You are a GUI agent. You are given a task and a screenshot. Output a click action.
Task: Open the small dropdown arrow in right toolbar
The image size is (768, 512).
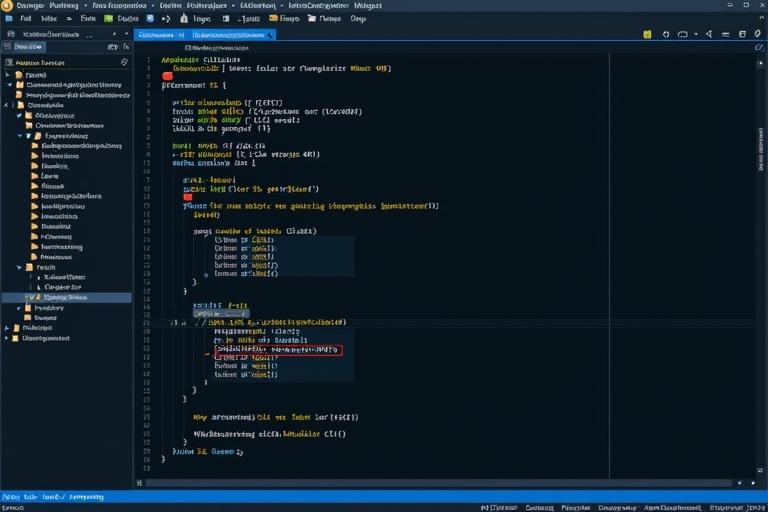point(698,34)
